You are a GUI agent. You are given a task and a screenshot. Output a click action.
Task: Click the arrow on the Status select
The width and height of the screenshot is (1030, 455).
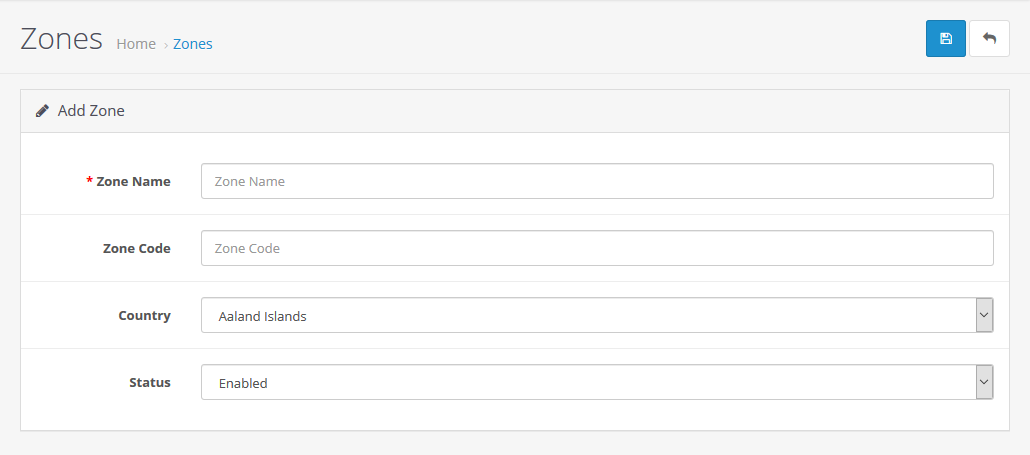[x=984, y=383]
